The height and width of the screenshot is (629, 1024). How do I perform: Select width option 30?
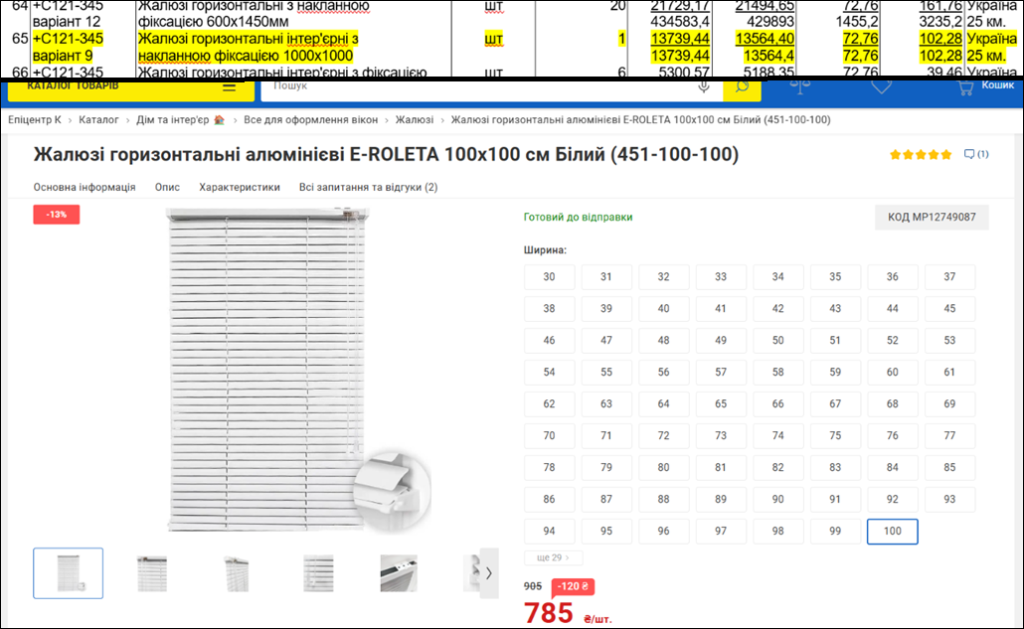click(x=549, y=277)
